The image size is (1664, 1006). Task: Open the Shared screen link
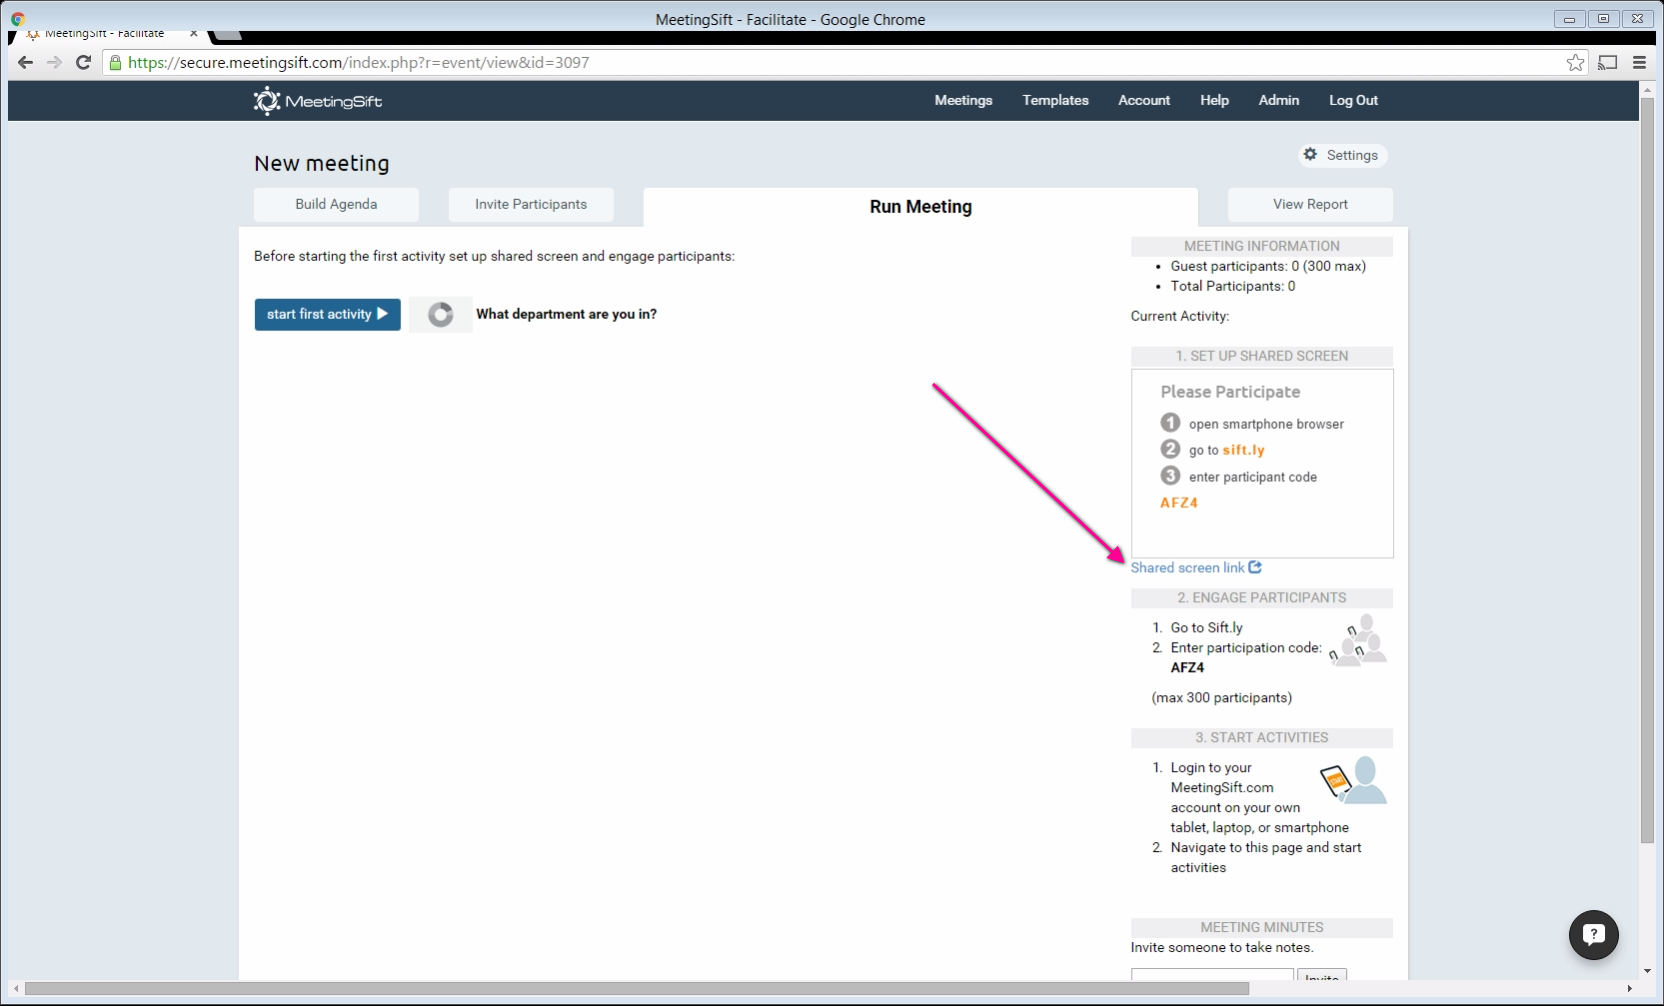point(1187,568)
